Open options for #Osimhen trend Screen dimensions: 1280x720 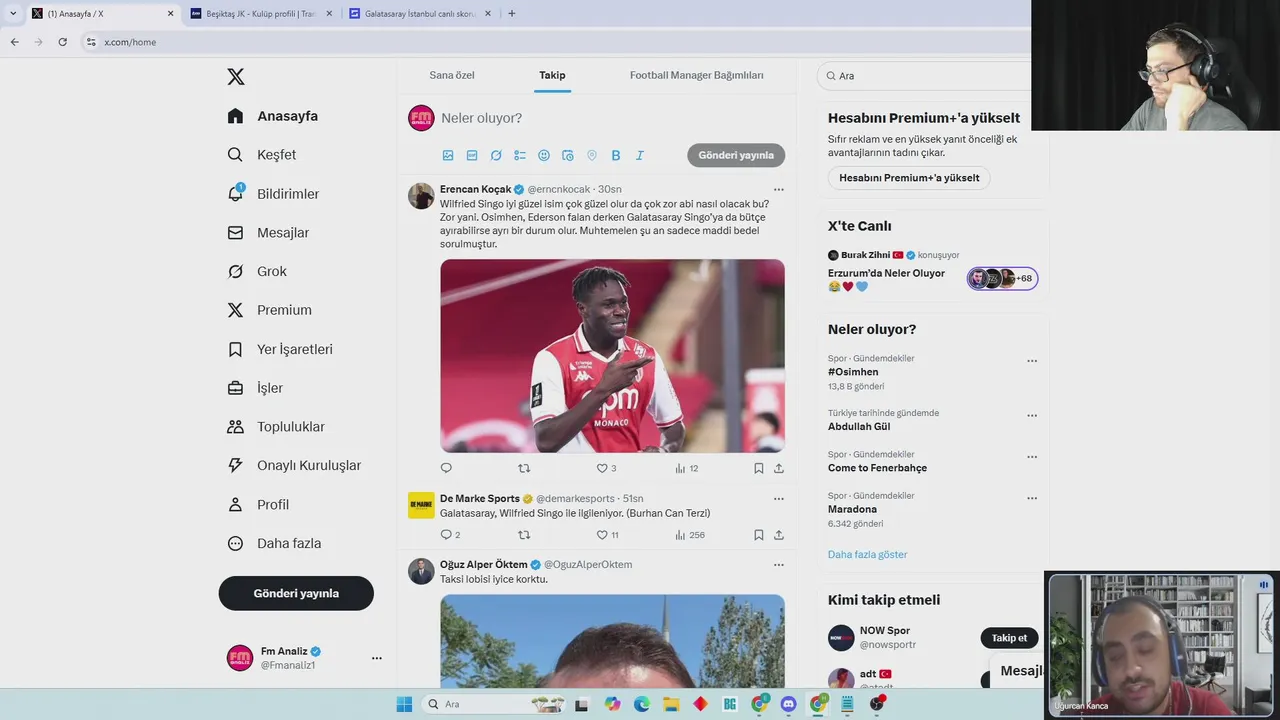(1032, 361)
